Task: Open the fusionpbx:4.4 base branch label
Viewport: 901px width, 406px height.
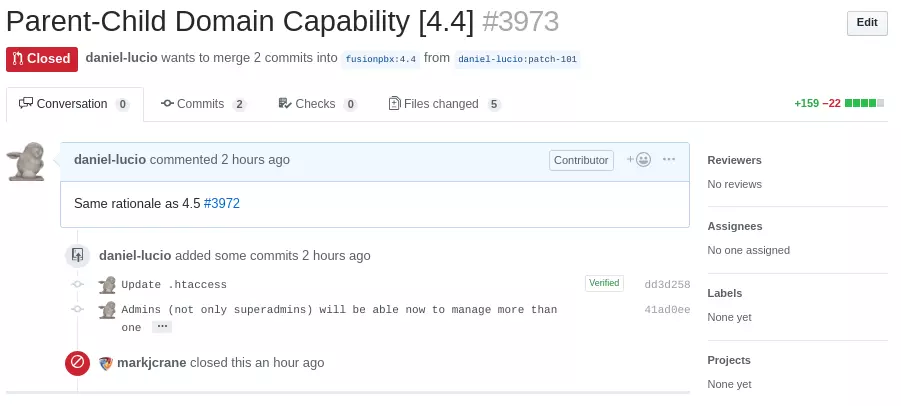Action: point(380,59)
